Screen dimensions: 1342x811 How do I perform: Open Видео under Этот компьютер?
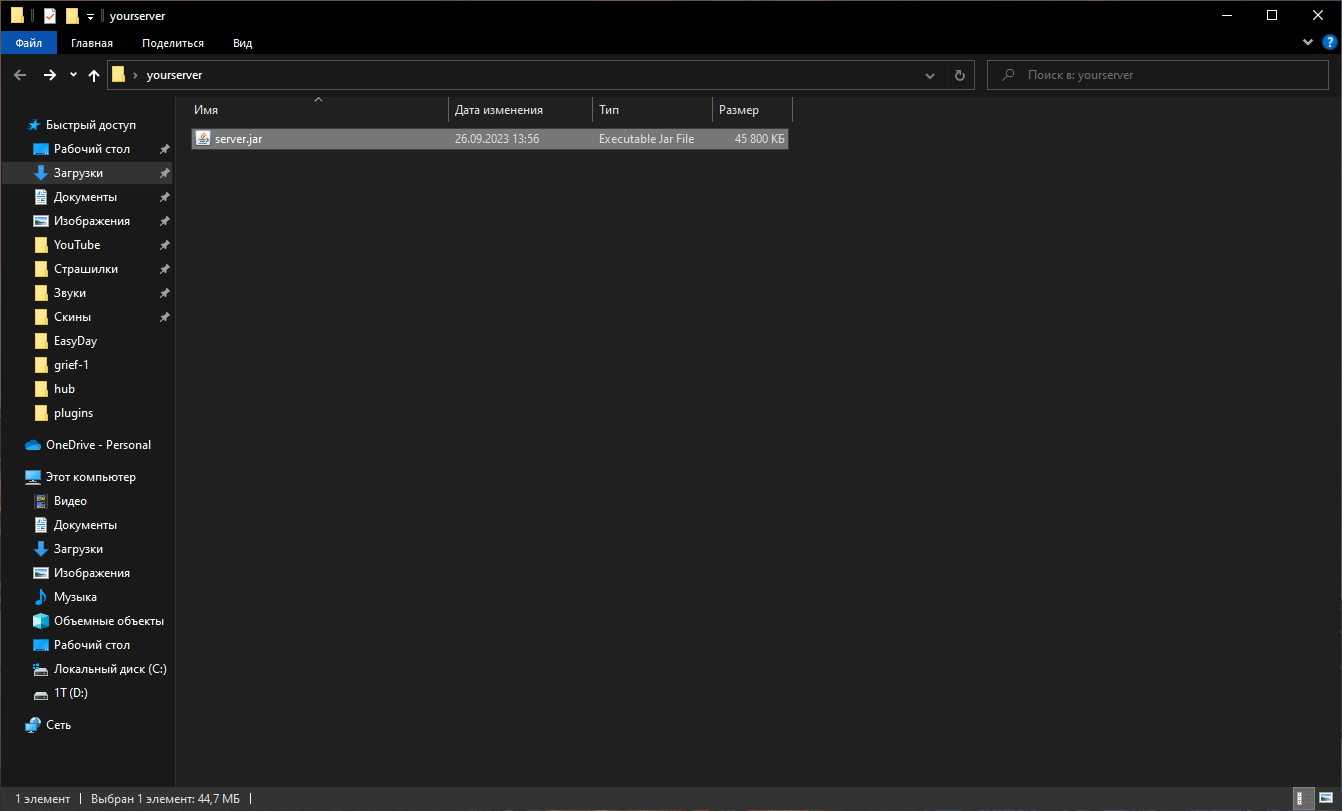point(70,501)
